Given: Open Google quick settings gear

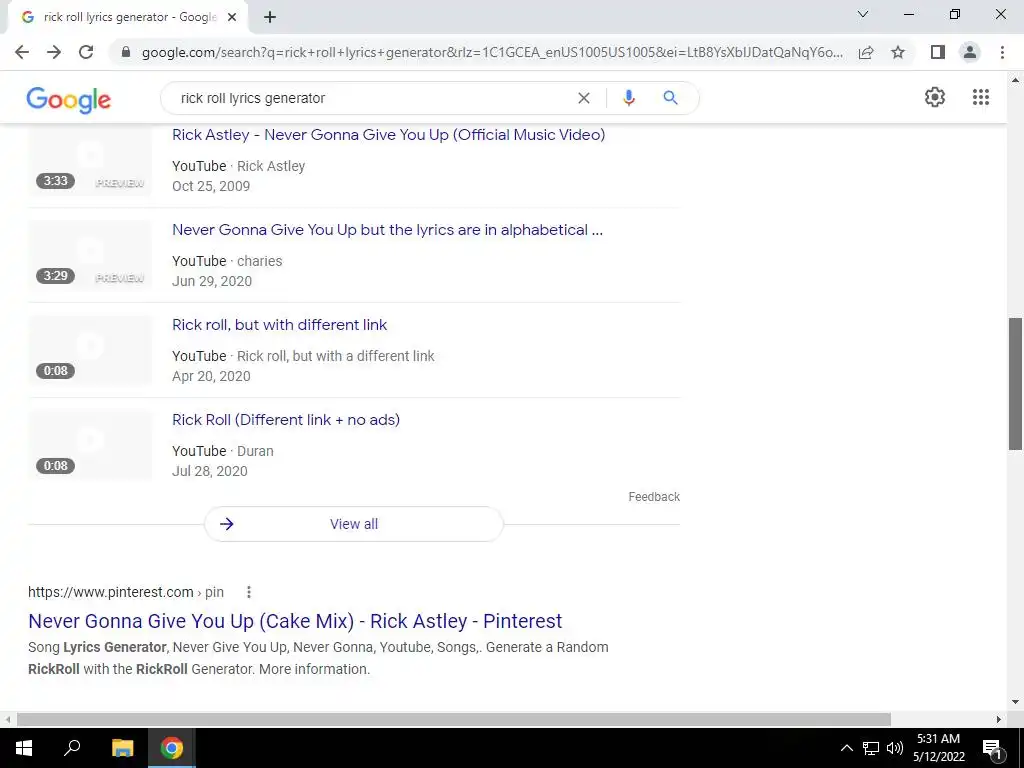Looking at the screenshot, I should 935,97.
